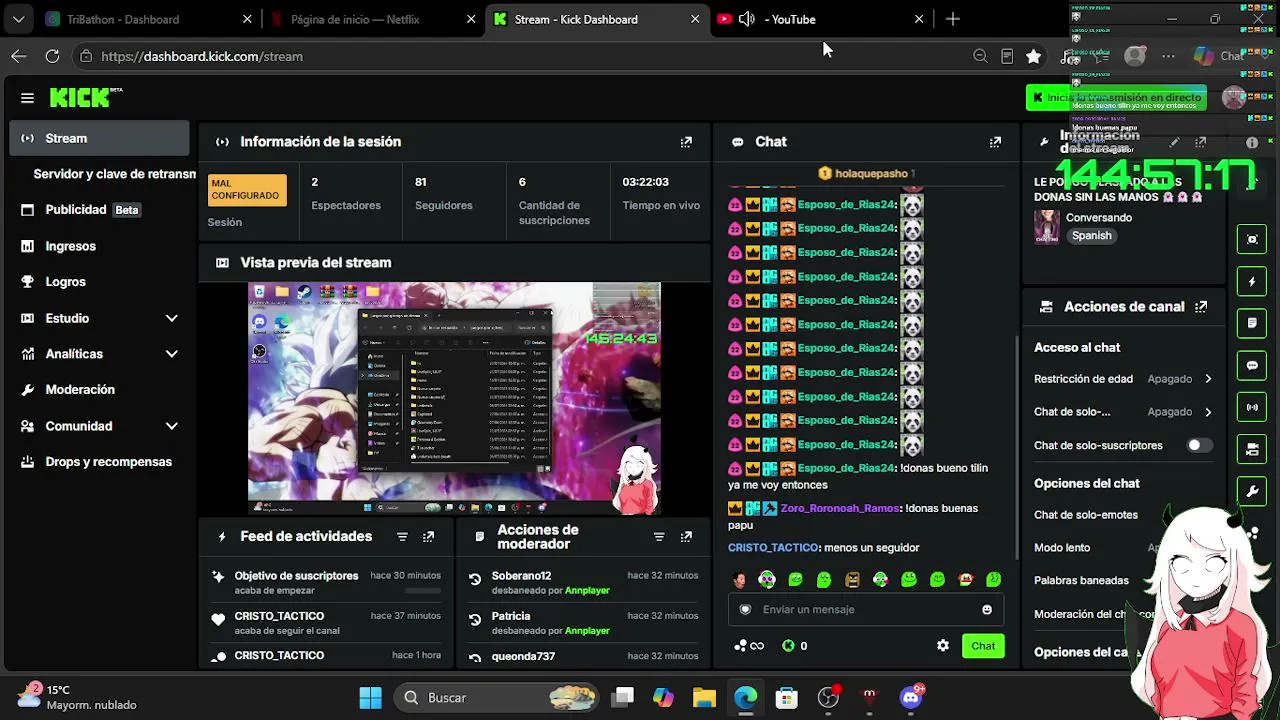The image size is (1280, 720).
Task: Refresh the browser page
Action: tap(52, 56)
